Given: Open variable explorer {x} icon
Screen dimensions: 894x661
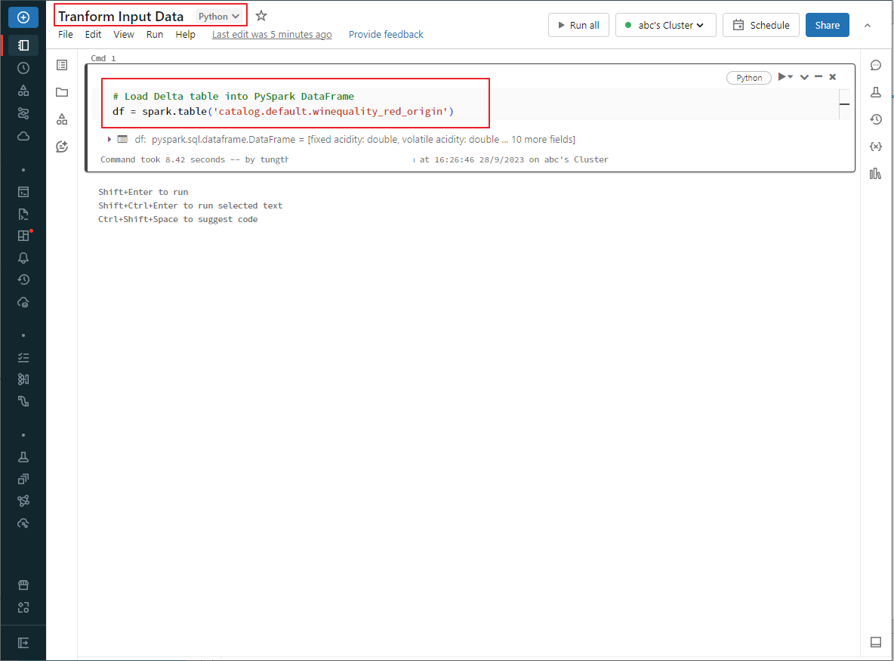Looking at the screenshot, I should (x=876, y=147).
